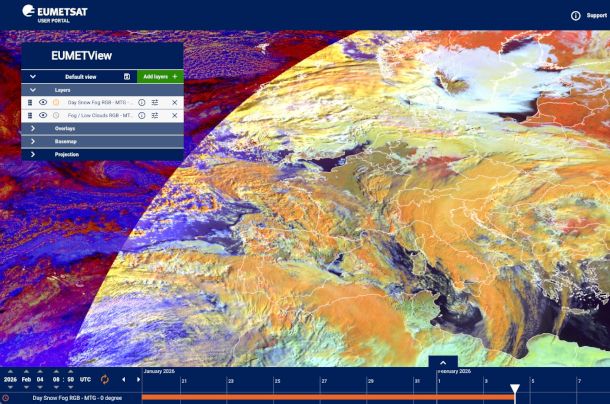Step to the previous time frame
This screenshot has height=404, width=610.
[124, 379]
